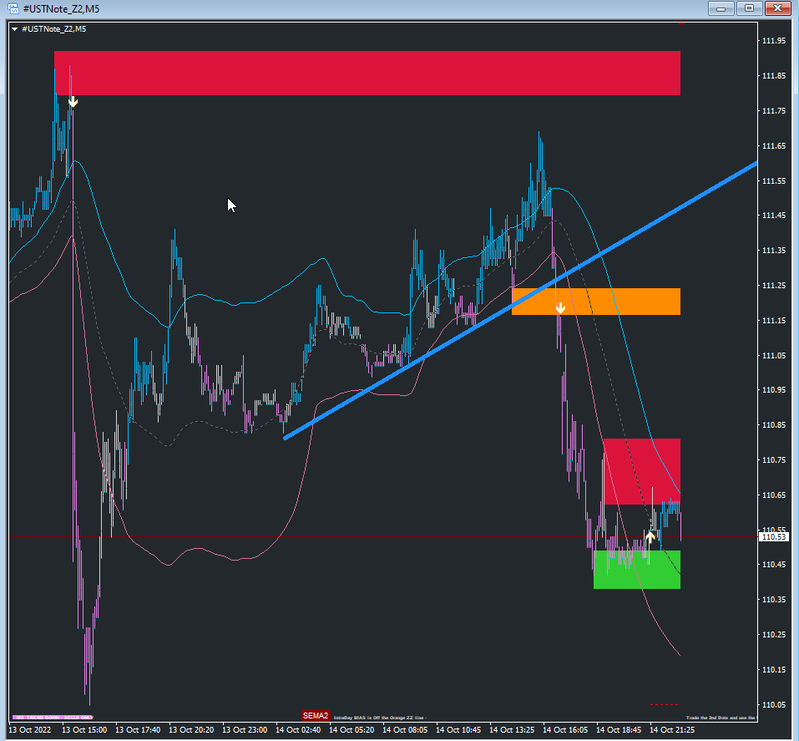Click the 14 Oct 21:25 time label
799x741 pixels.
[x=672, y=730]
